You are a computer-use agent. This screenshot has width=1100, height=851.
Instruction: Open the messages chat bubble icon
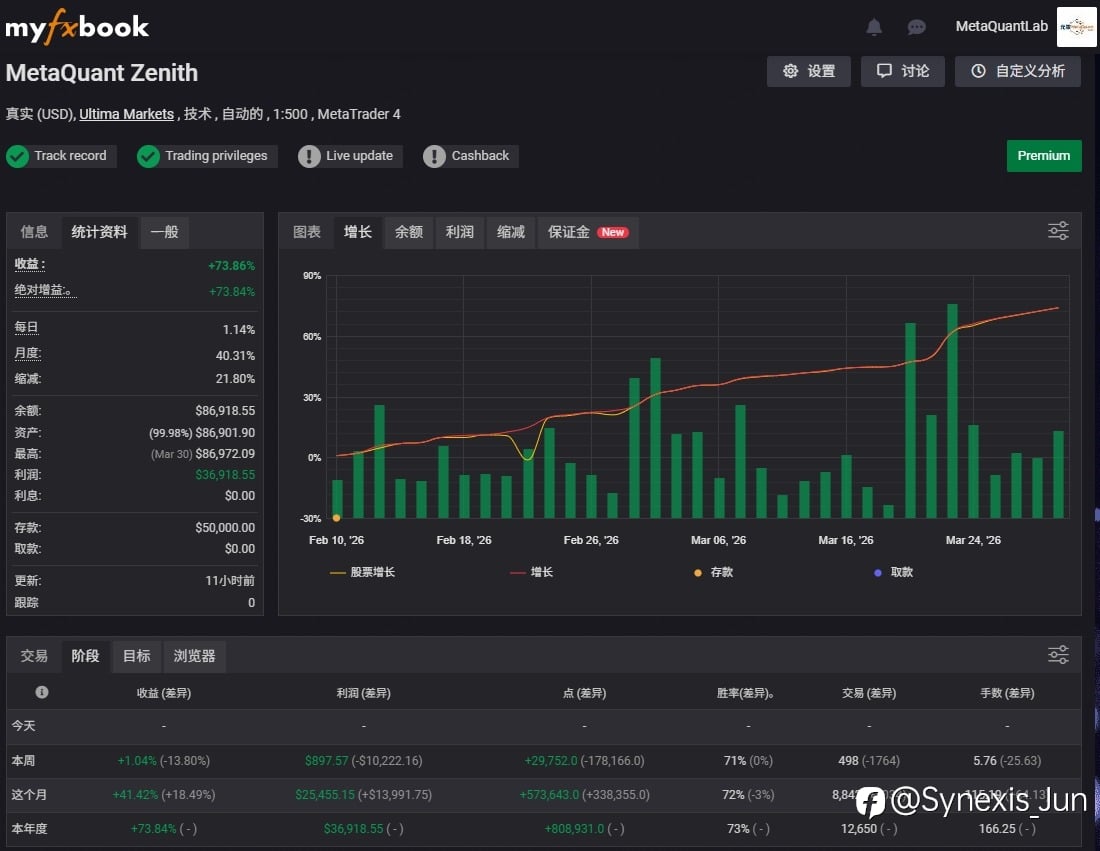916,27
